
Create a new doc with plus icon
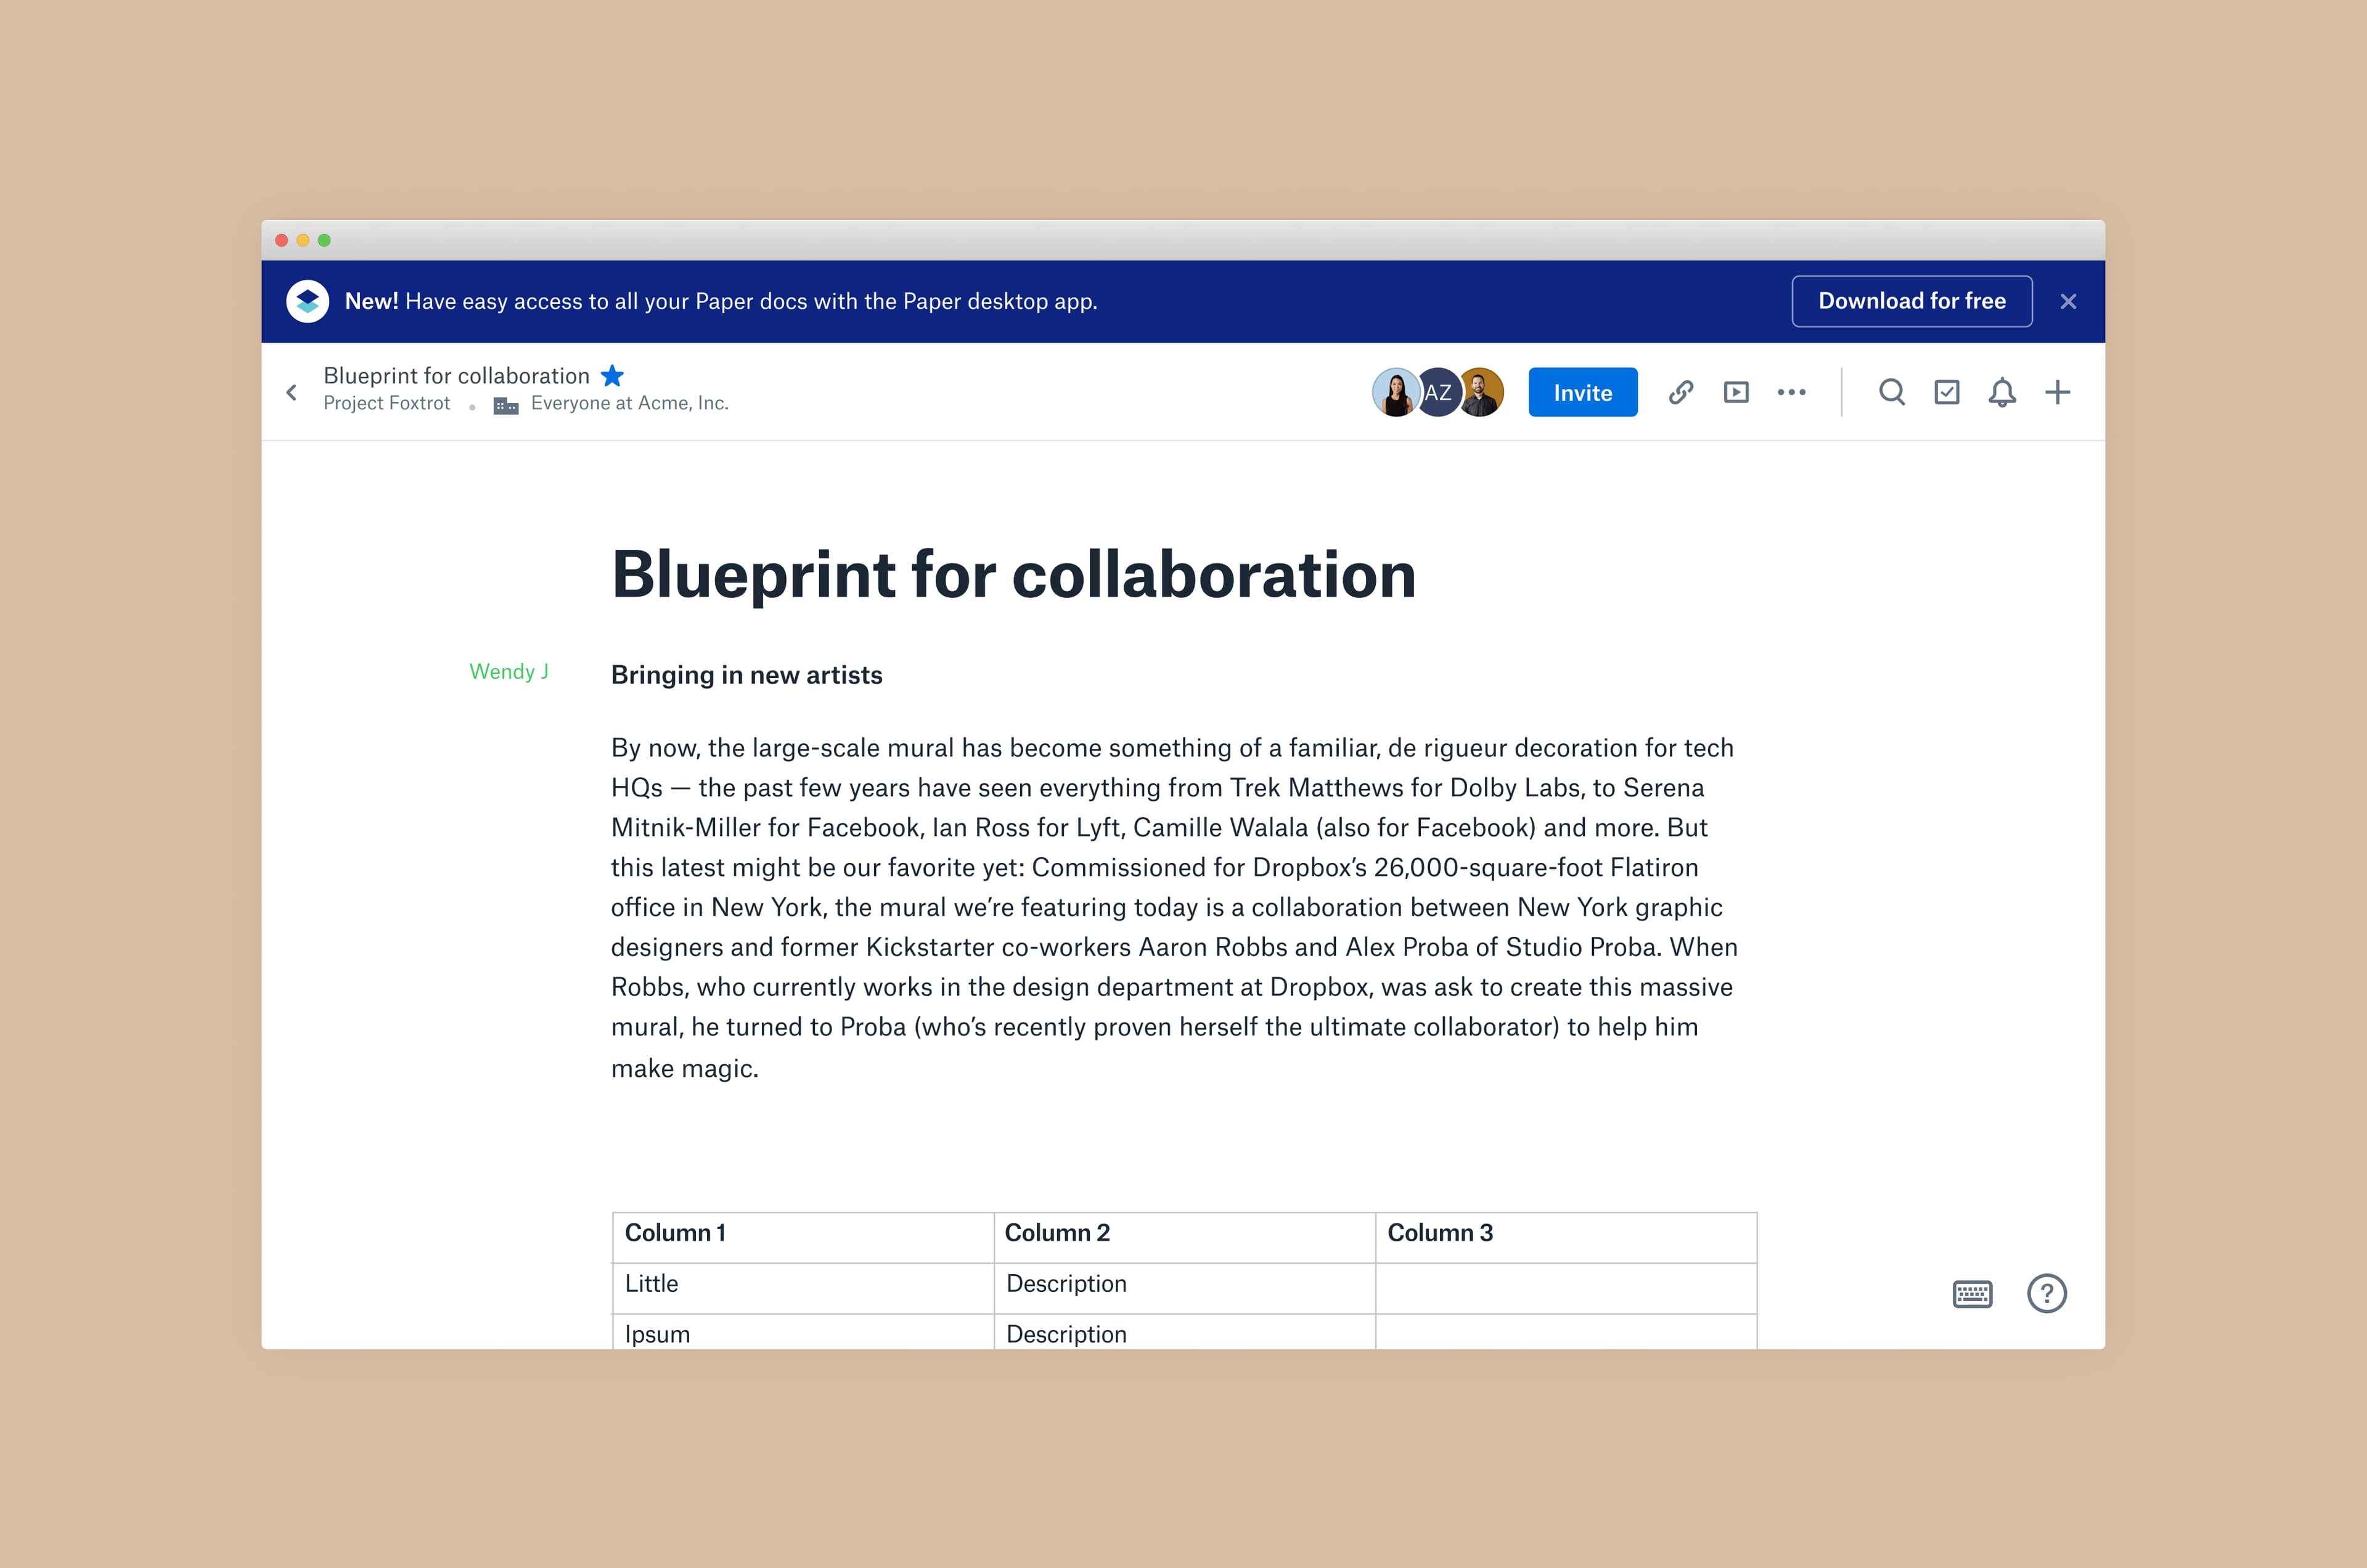2057,392
